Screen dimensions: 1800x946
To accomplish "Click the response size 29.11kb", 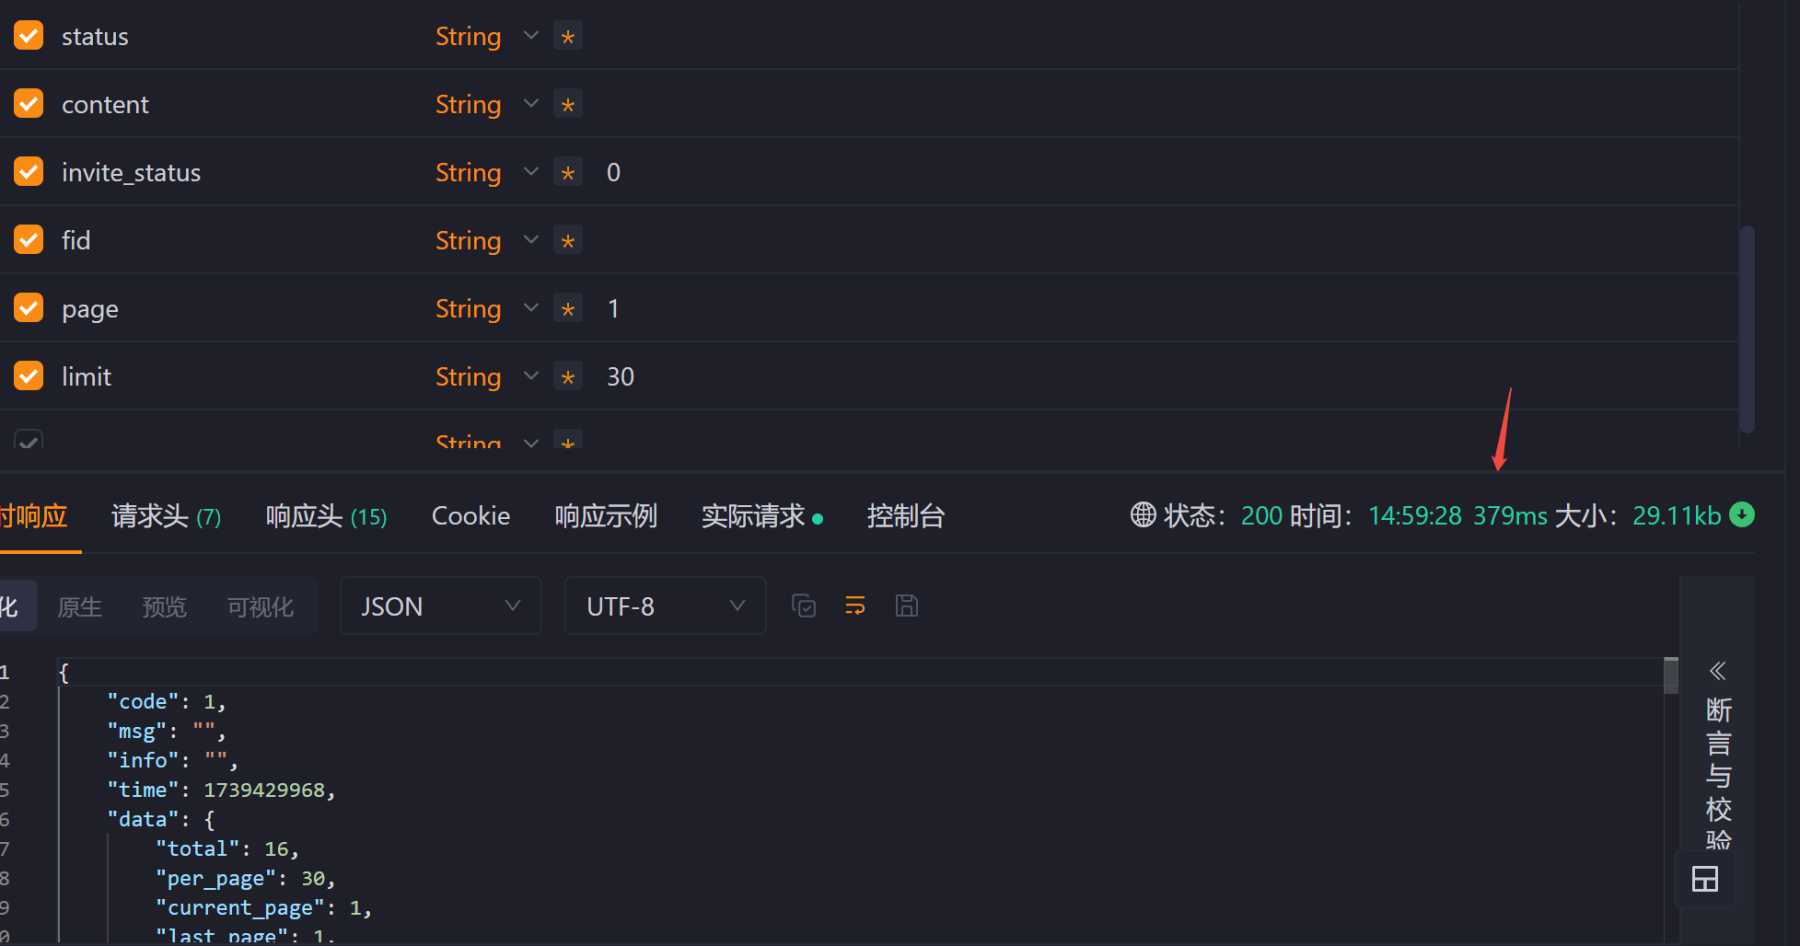I will pyautogui.click(x=1677, y=516).
